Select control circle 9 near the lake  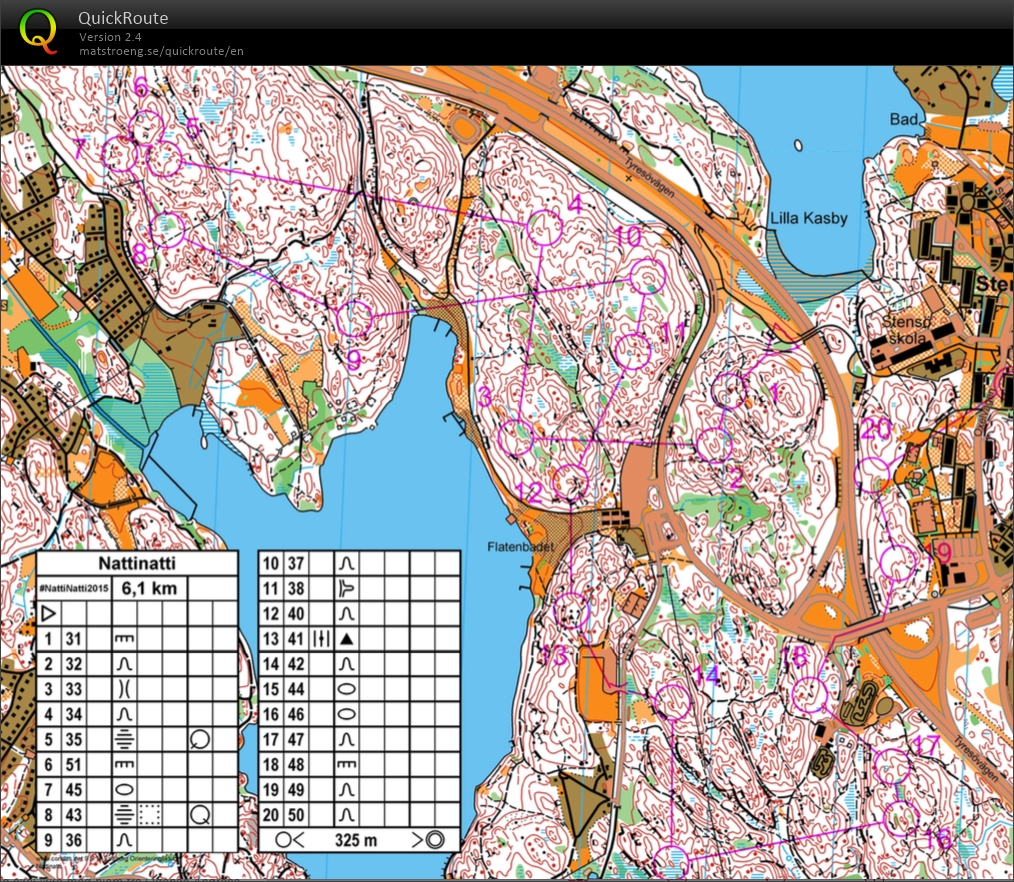coord(354,318)
